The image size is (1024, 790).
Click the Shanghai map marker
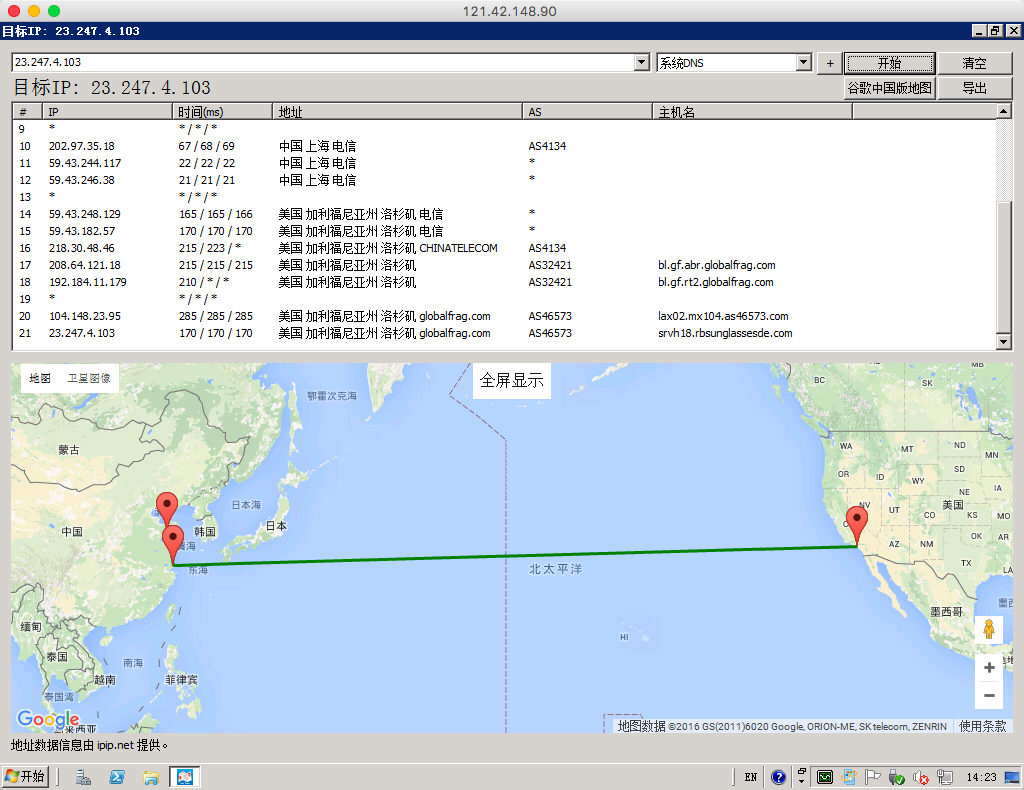click(x=173, y=545)
